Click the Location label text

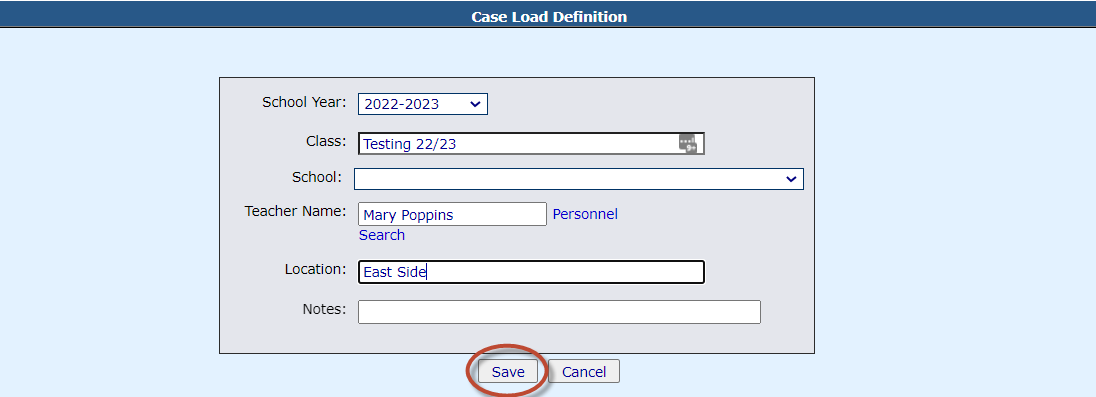click(315, 269)
